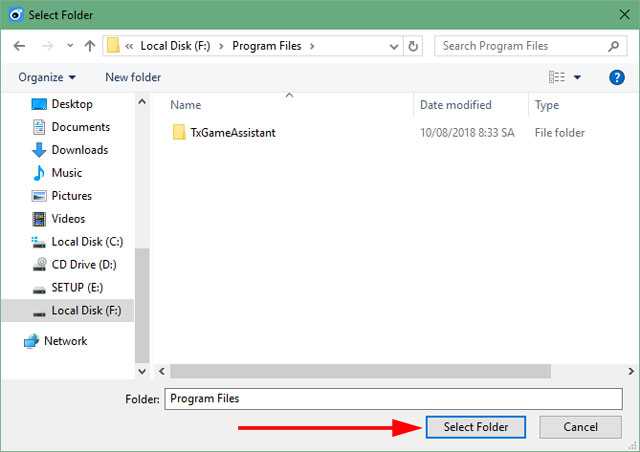Click sidebar scrollbar down arrow
Screen dimensions: 640x452
point(142,371)
